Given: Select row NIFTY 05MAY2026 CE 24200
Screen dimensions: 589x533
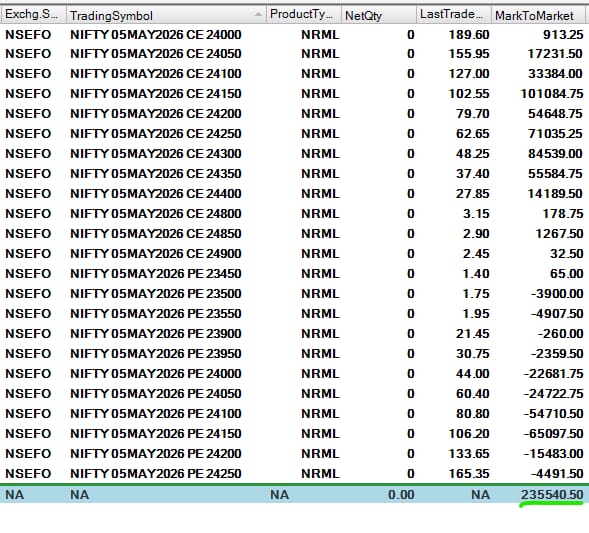Looking at the screenshot, I should (294, 113).
